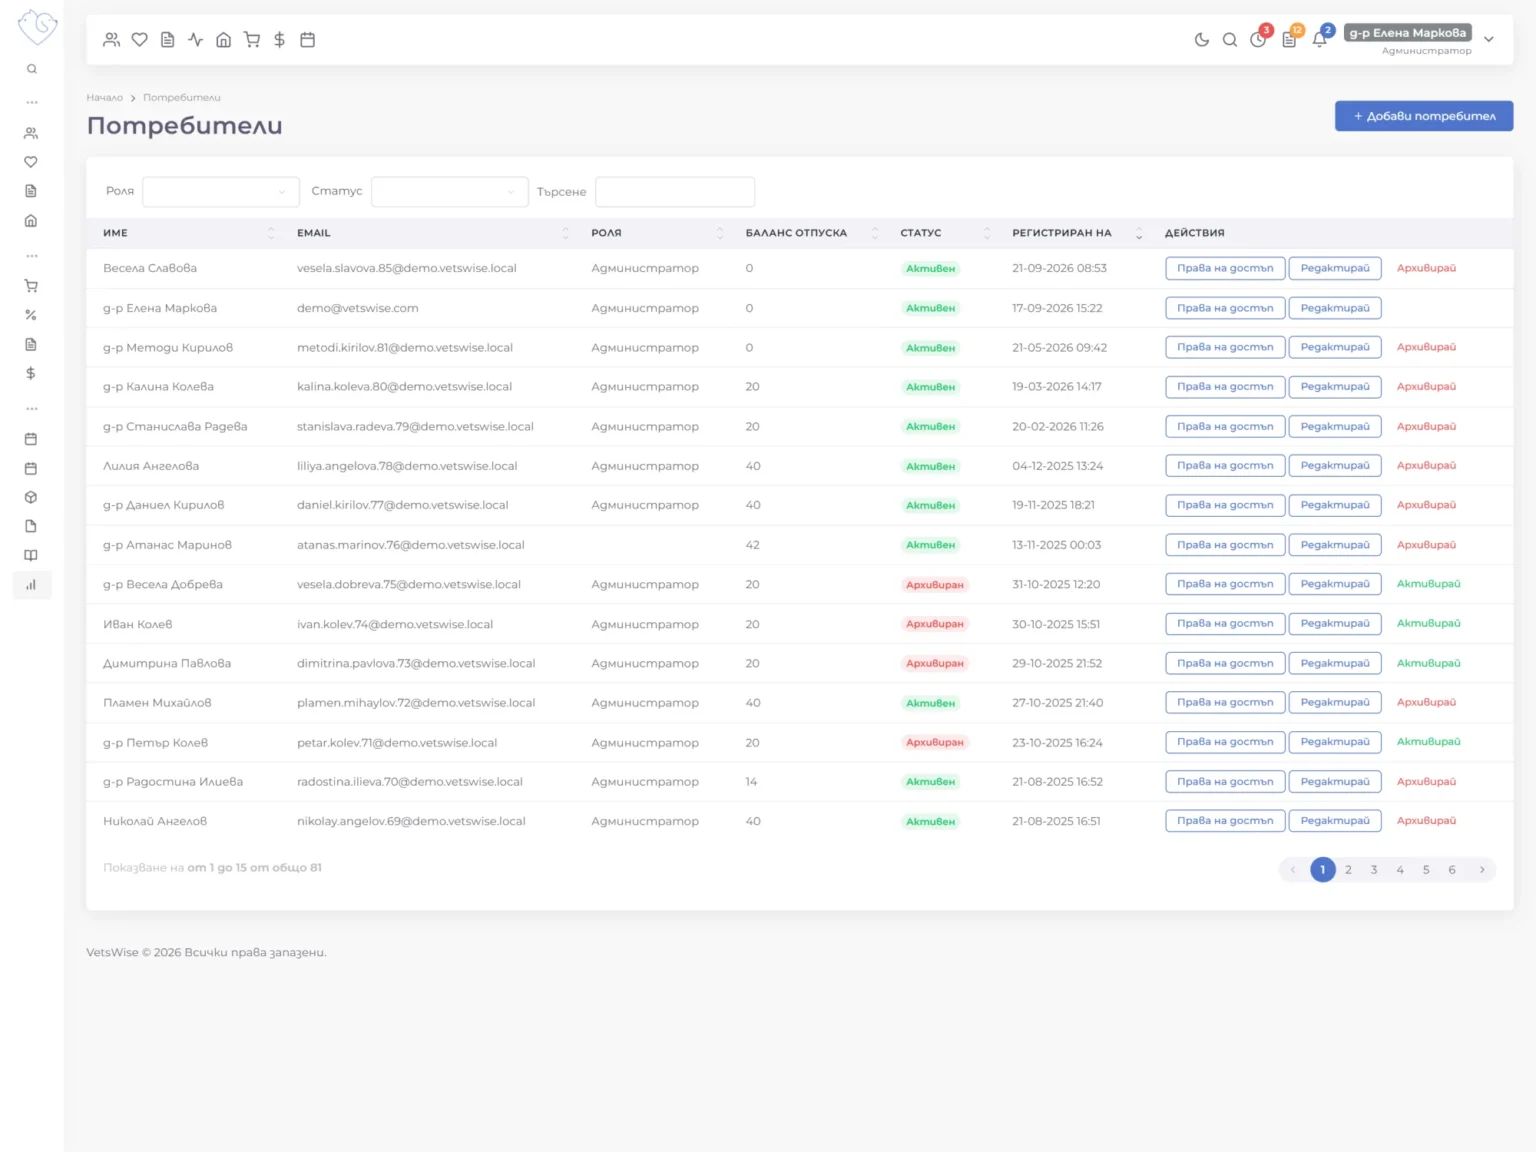This screenshot has height=1152, width=1536.
Task: Go to next page using the right arrow
Action: (x=1482, y=870)
